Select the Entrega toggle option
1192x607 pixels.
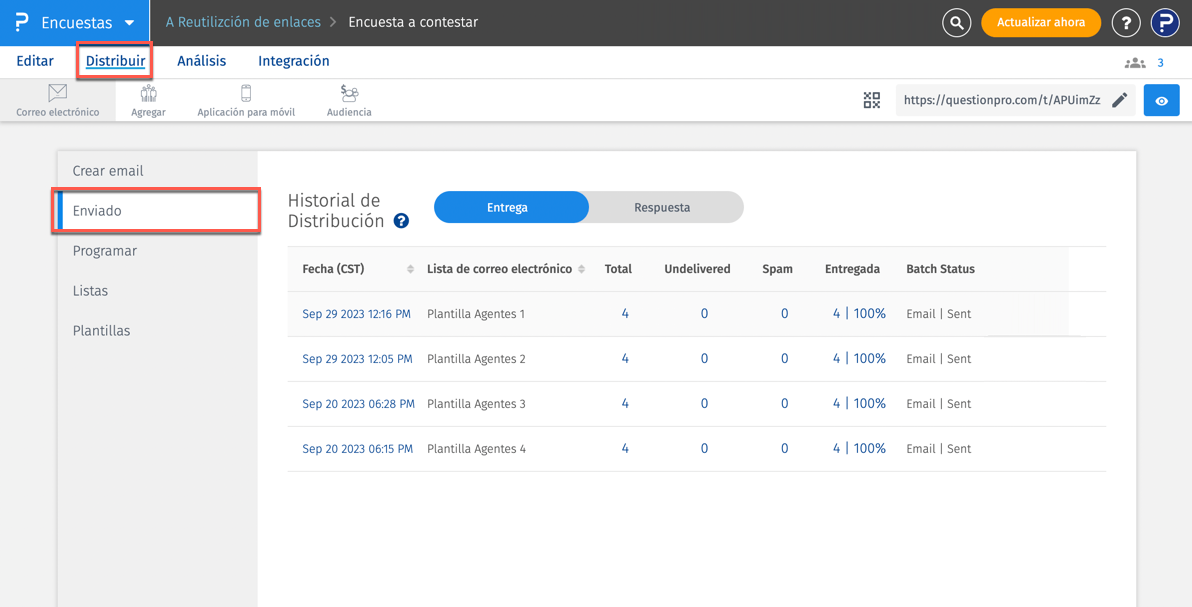[508, 207]
